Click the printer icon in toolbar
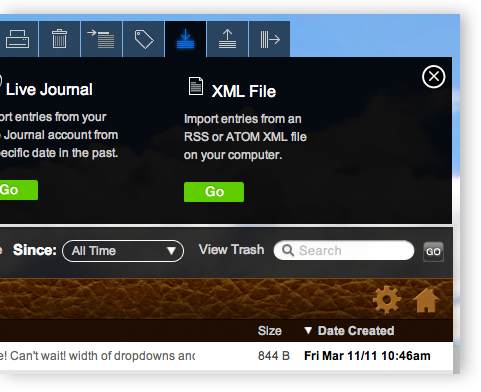Image resolution: width=481 pixels, height=392 pixels. 17,39
